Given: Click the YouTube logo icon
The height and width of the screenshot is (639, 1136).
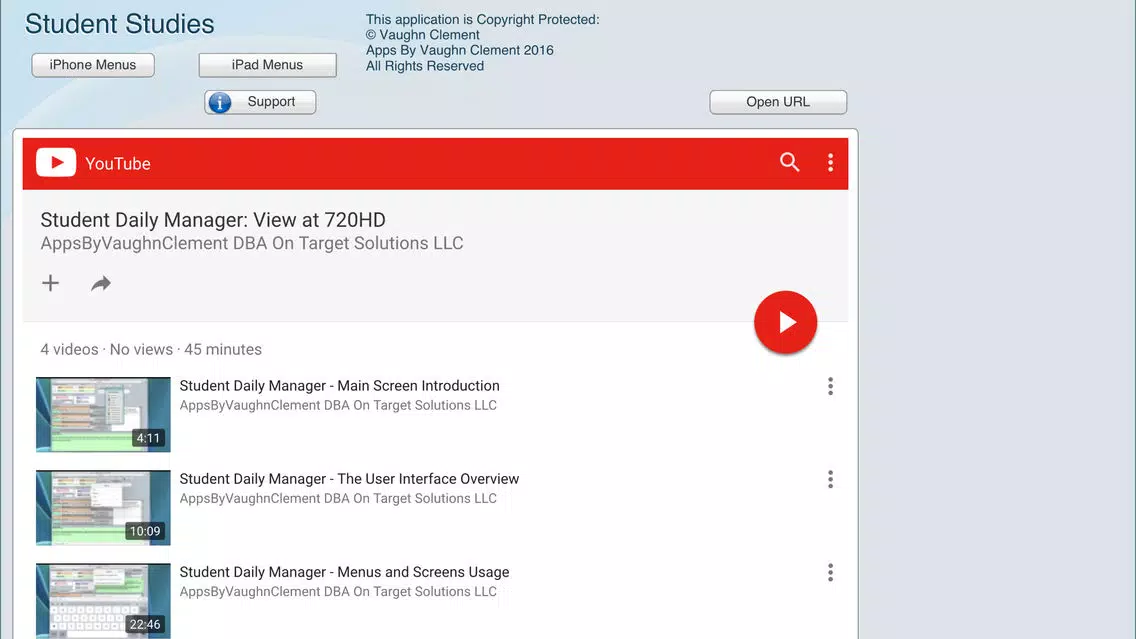Looking at the screenshot, I should pos(56,162).
